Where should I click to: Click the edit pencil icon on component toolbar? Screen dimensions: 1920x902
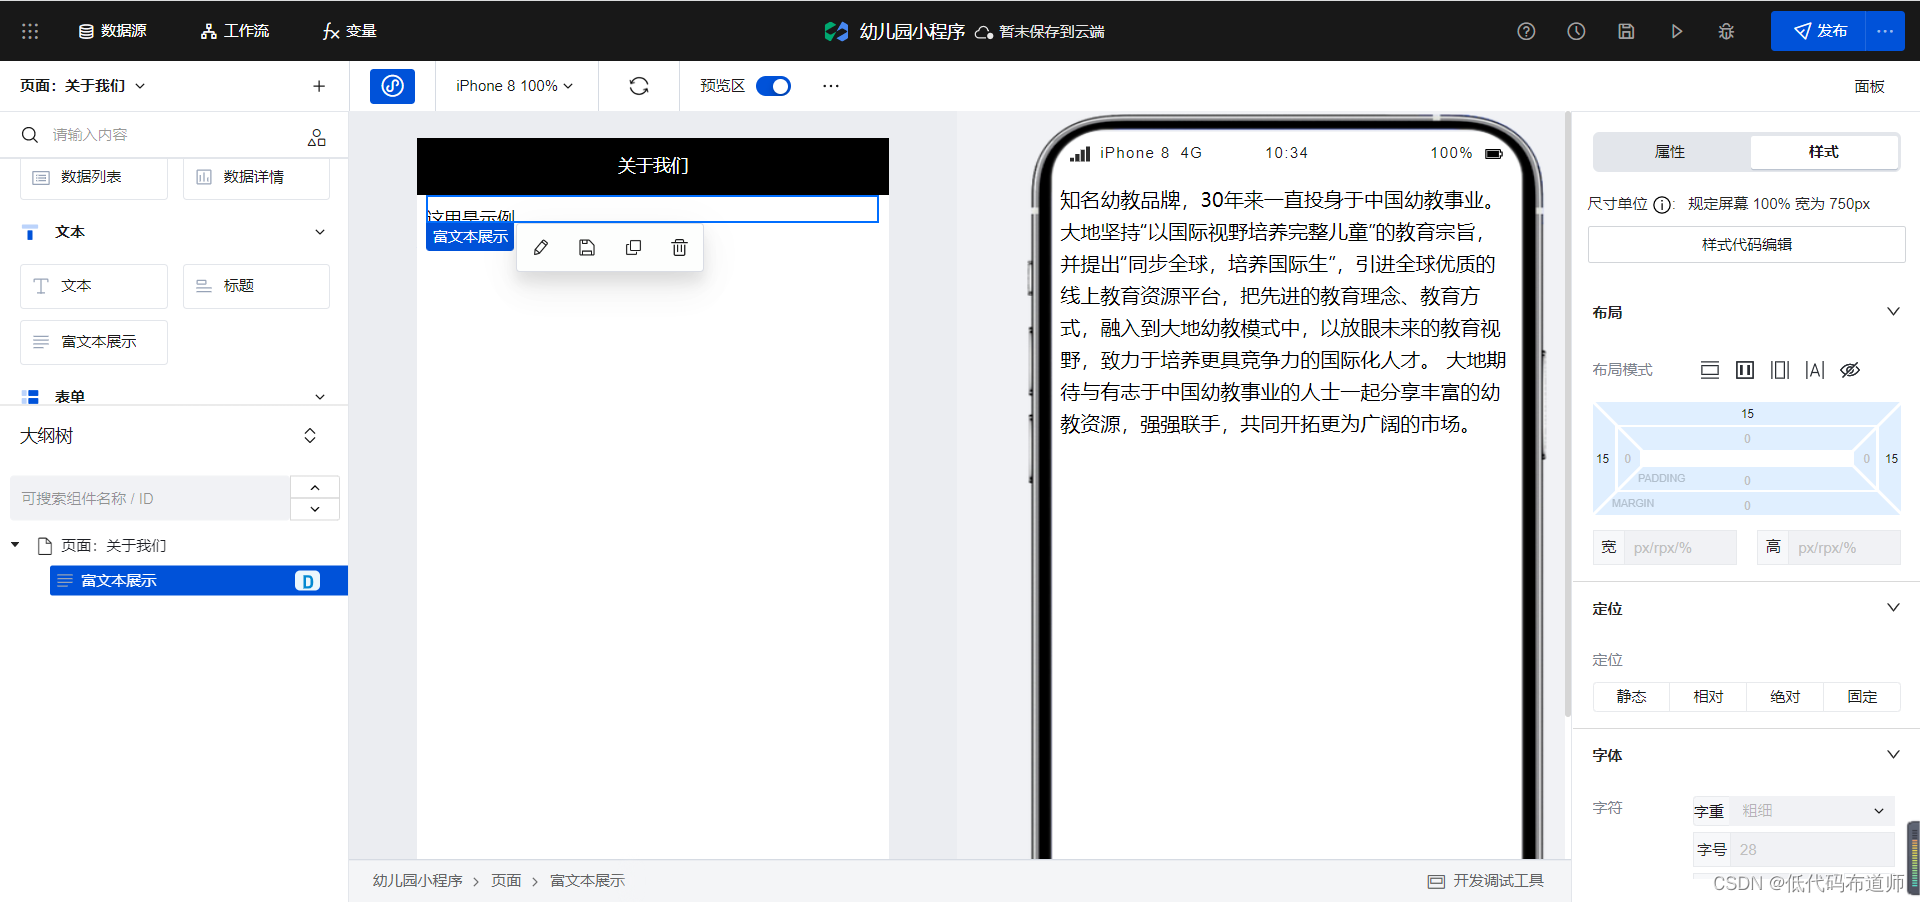[x=541, y=247]
